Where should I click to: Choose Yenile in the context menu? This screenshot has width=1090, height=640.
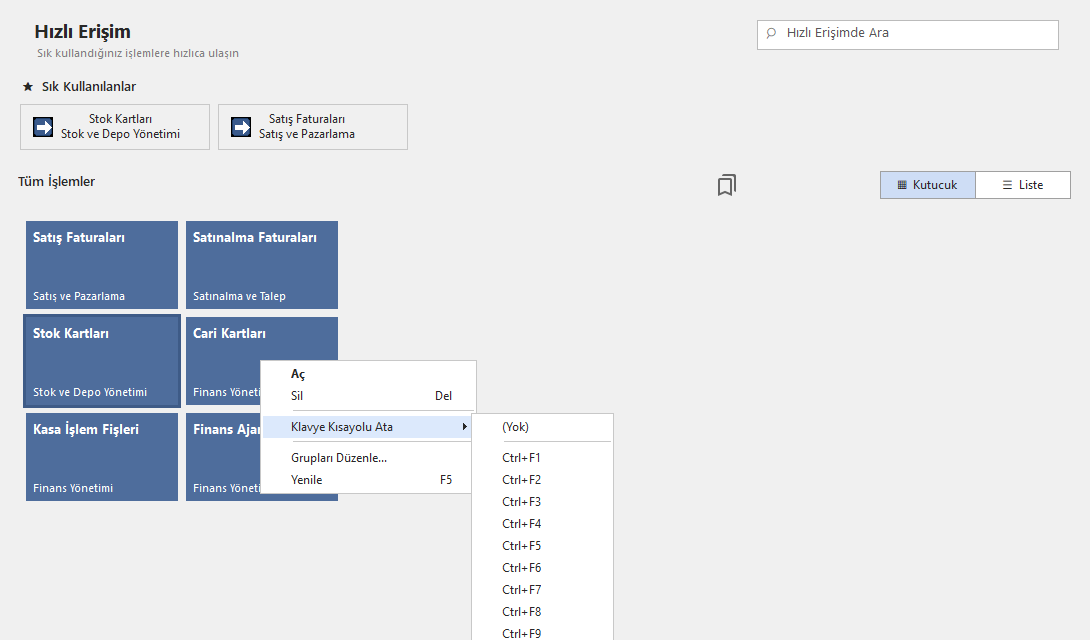(x=368, y=479)
